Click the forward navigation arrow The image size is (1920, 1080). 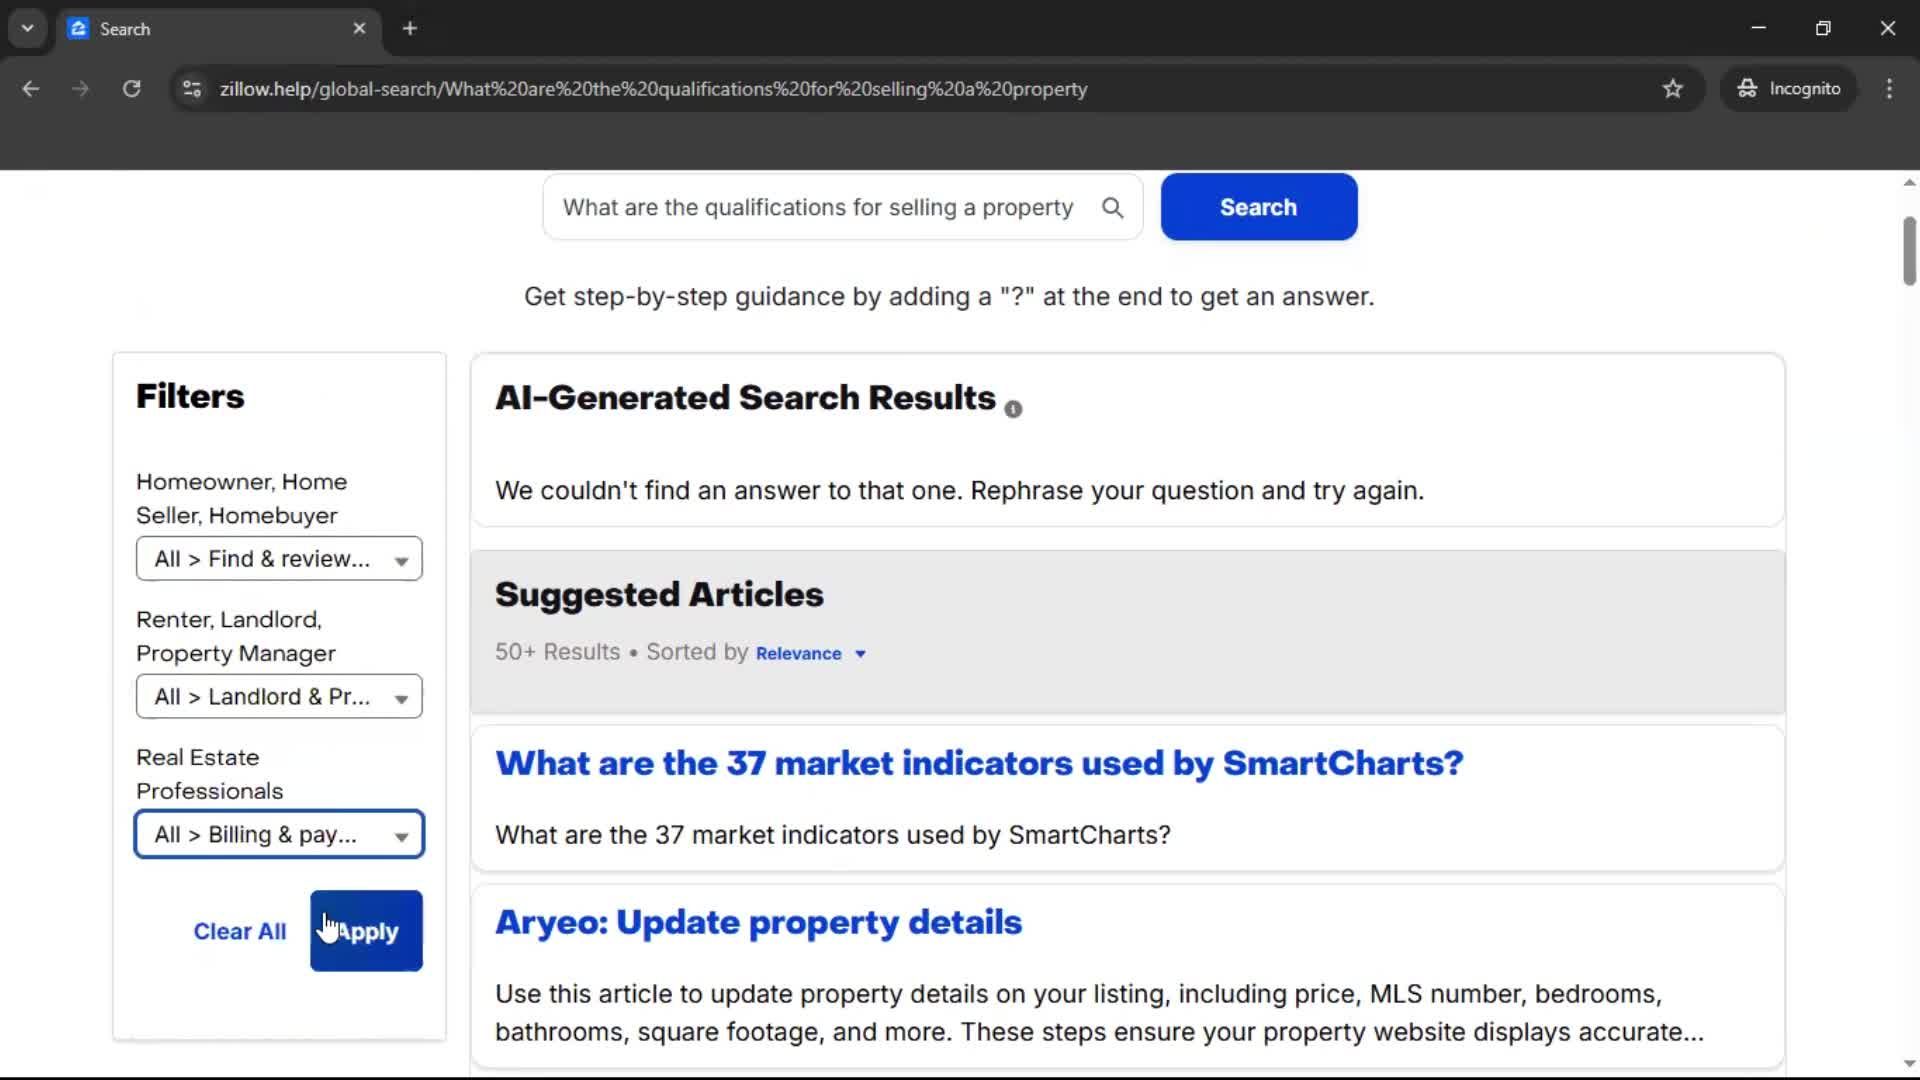80,88
